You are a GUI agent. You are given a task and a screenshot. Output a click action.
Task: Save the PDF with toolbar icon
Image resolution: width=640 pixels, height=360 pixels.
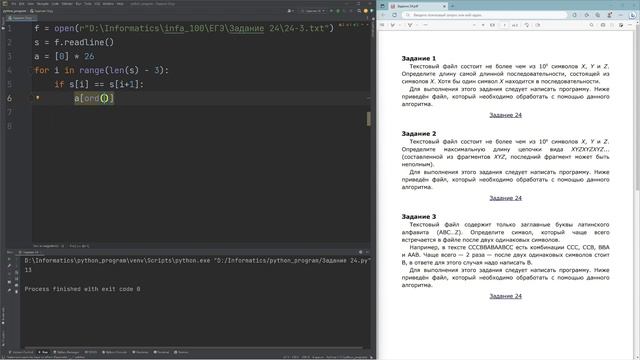[x=612, y=25]
